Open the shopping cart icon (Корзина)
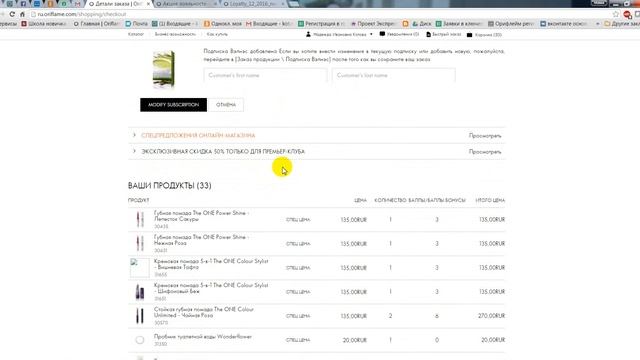This screenshot has height=360, width=640. pos(469,35)
